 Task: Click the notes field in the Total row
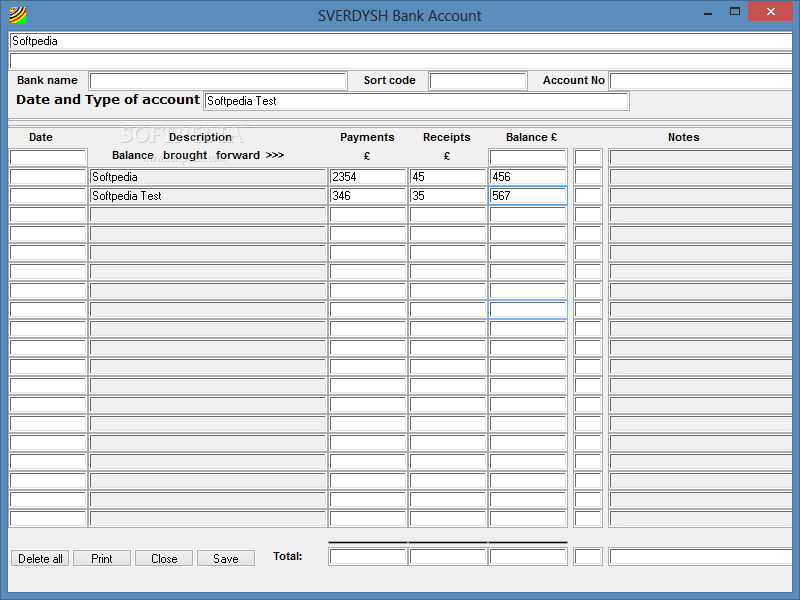702,557
